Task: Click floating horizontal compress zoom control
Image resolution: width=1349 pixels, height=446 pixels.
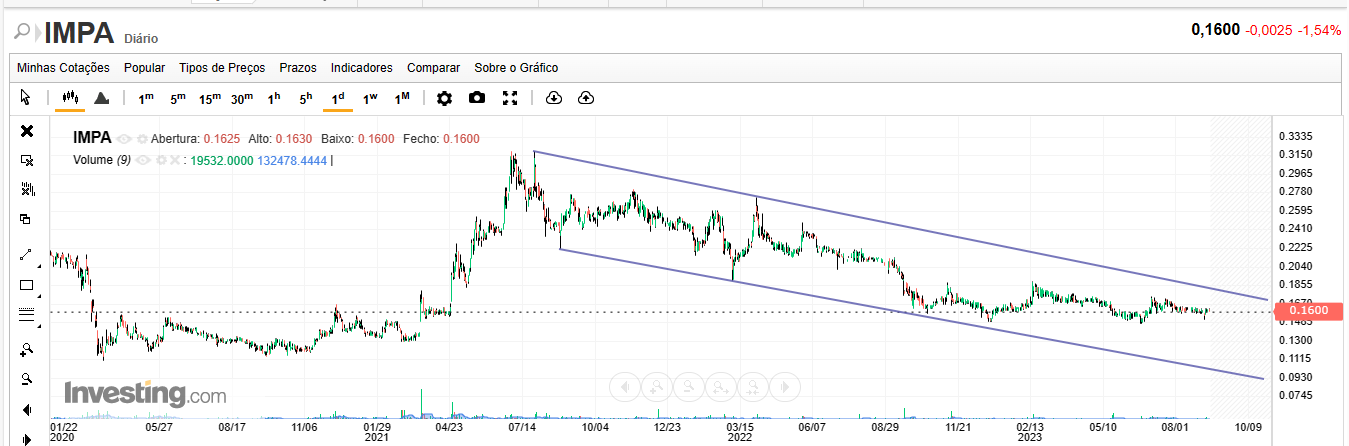Action: pos(753,385)
